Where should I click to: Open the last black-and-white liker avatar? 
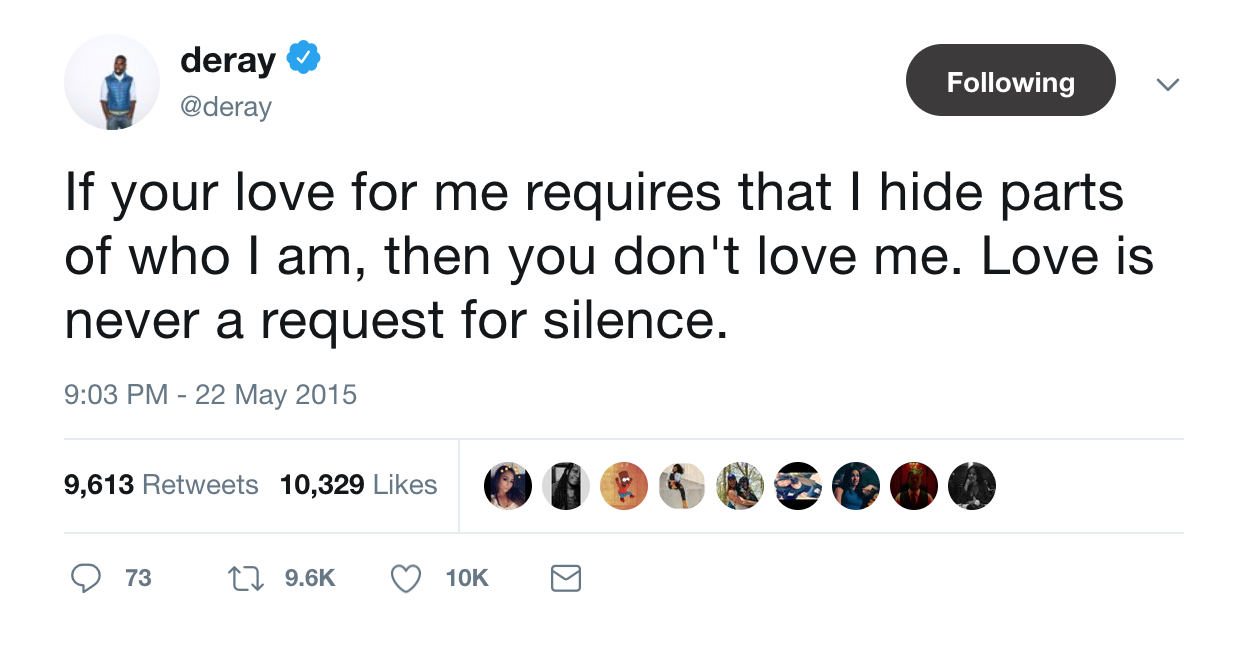(972, 486)
